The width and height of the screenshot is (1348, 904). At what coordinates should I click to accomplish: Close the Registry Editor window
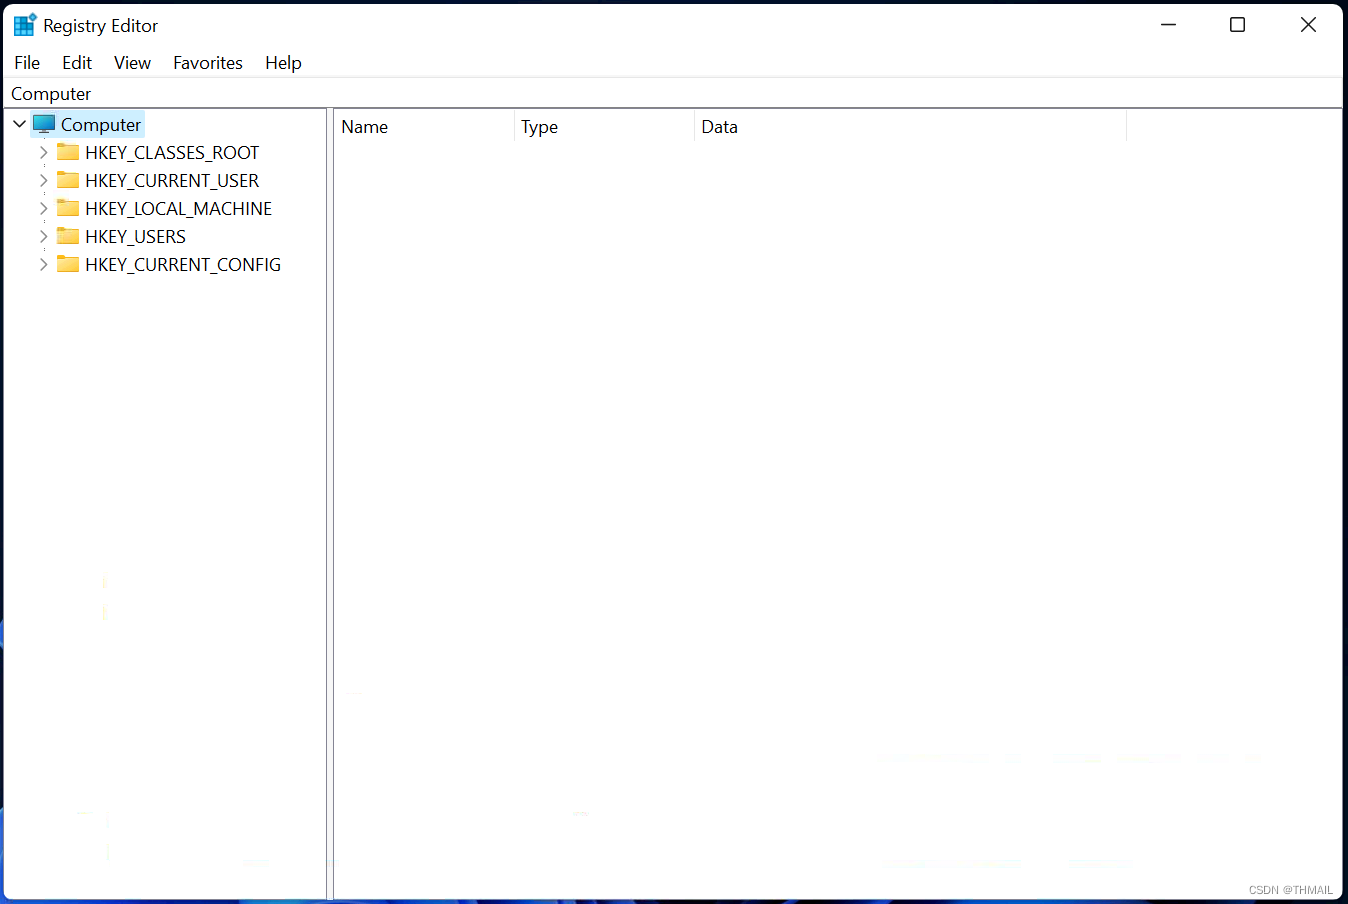pyautogui.click(x=1308, y=25)
